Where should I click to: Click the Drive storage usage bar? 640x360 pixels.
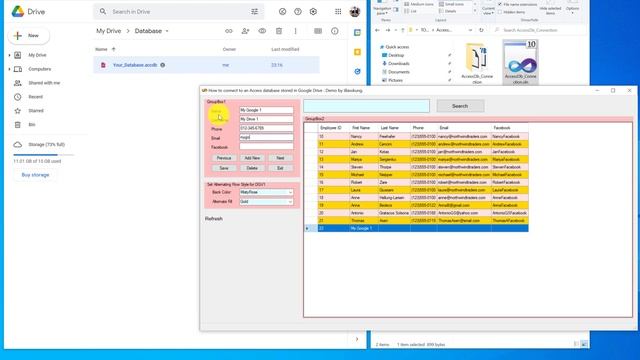pos(44,155)
